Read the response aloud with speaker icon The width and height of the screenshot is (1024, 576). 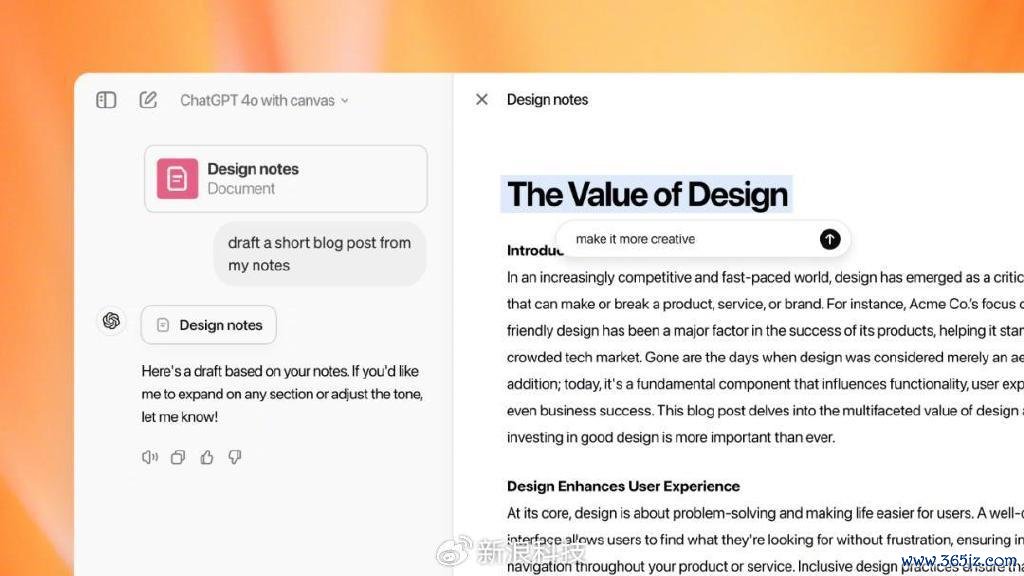click(x=150, y=457)
